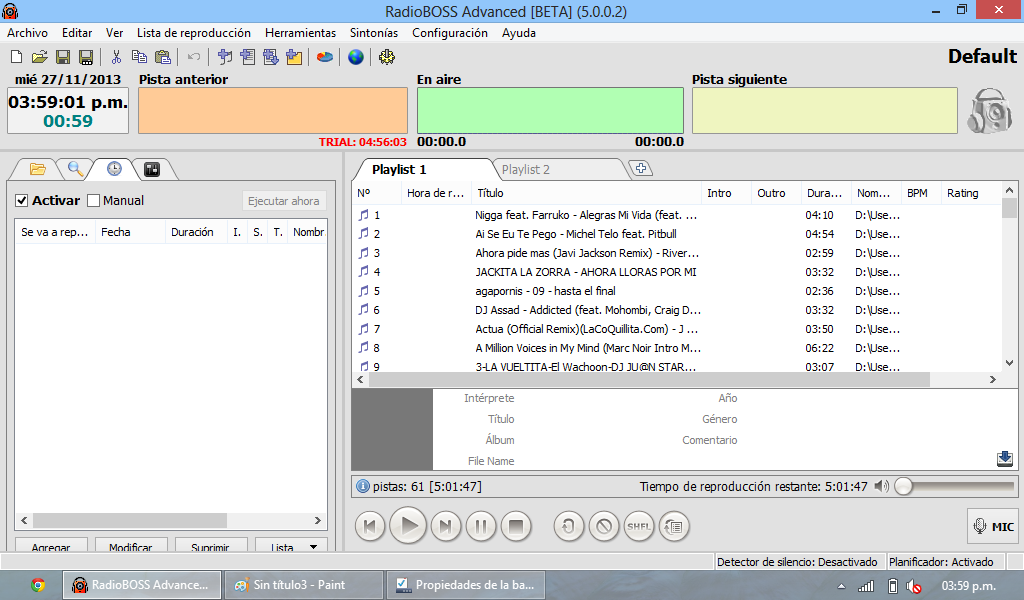
Task: Open Chrome from the Windows taskbar
Action: tap(38, 585)
